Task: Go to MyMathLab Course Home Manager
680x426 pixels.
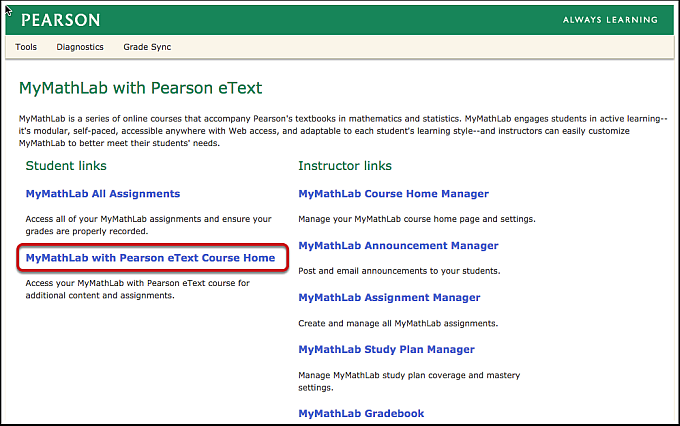Action: tap(393, 194)
